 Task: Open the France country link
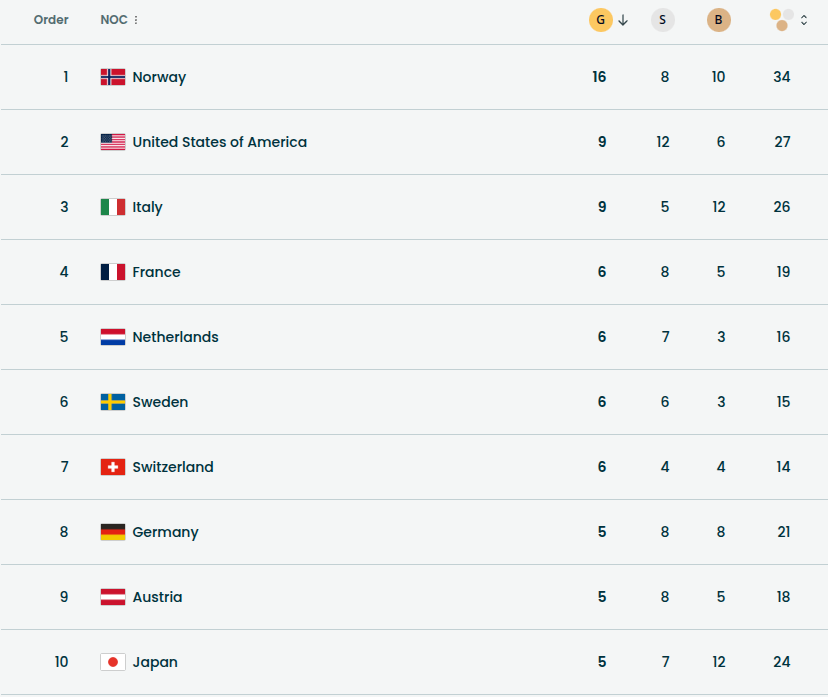tap(156, 272)
